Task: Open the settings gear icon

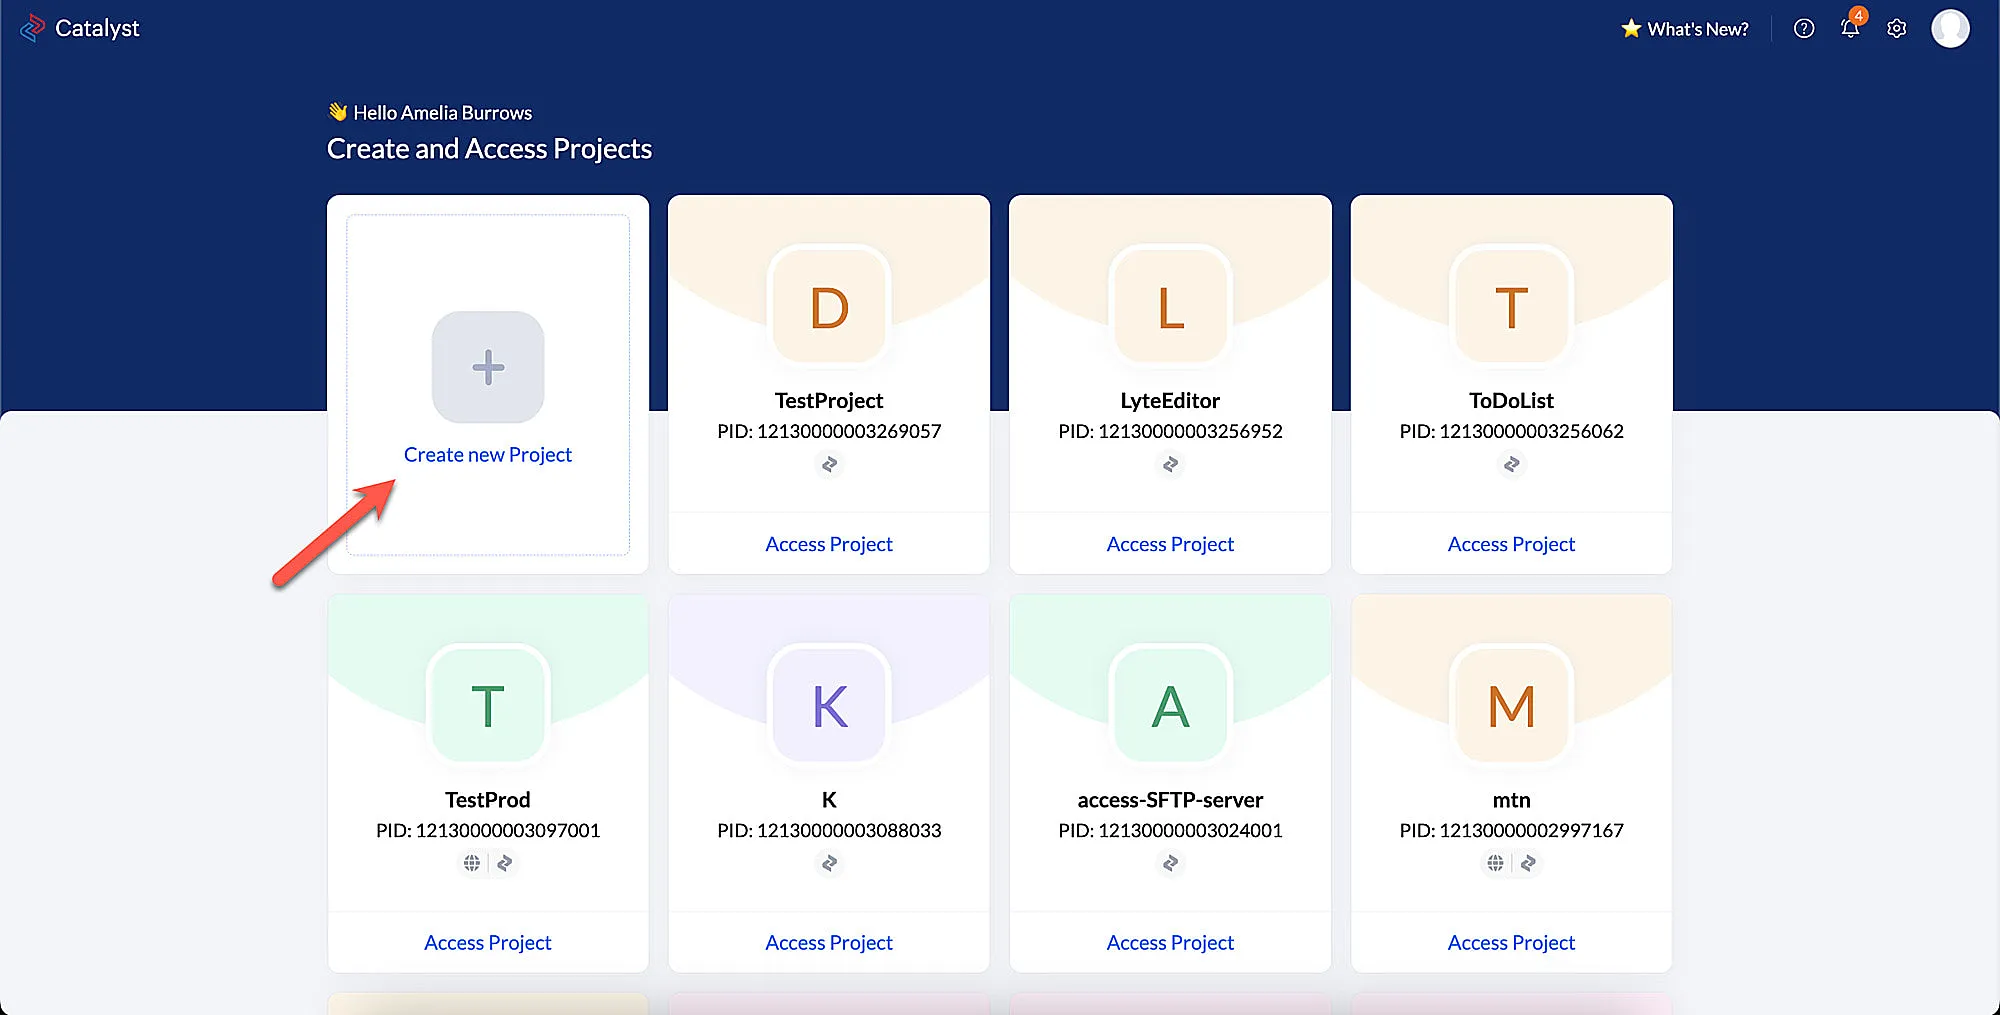Action: pos(1896,29)
